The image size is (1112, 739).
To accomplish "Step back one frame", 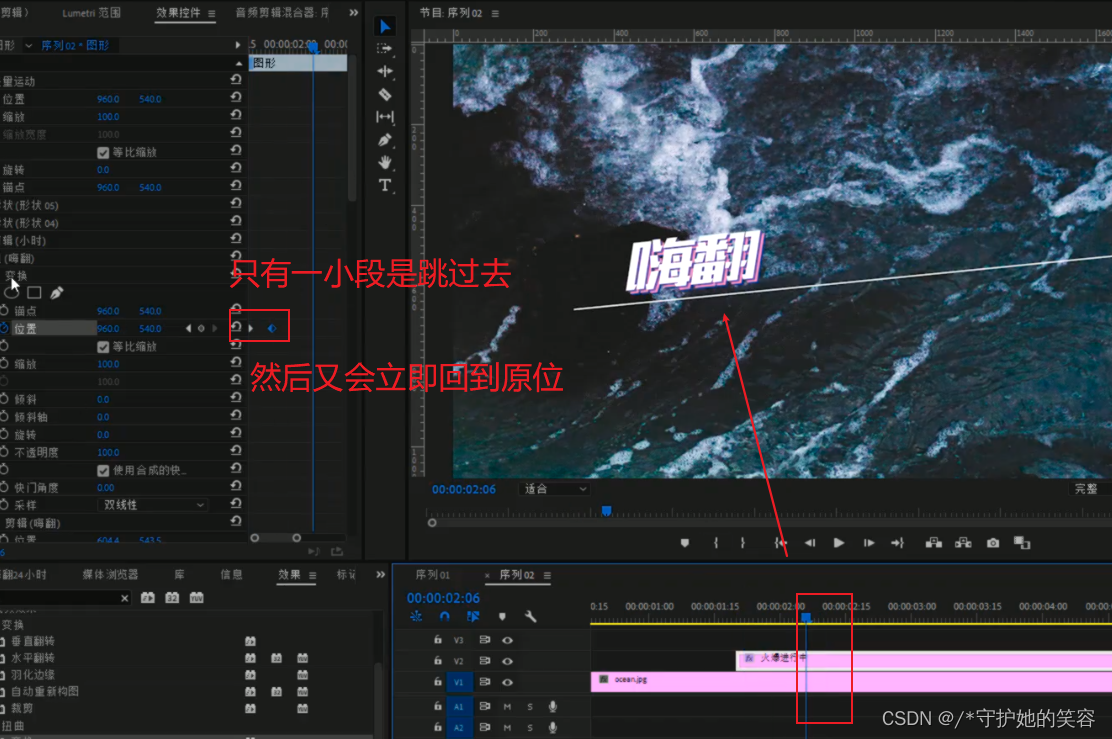I will (x=810, y=543).
